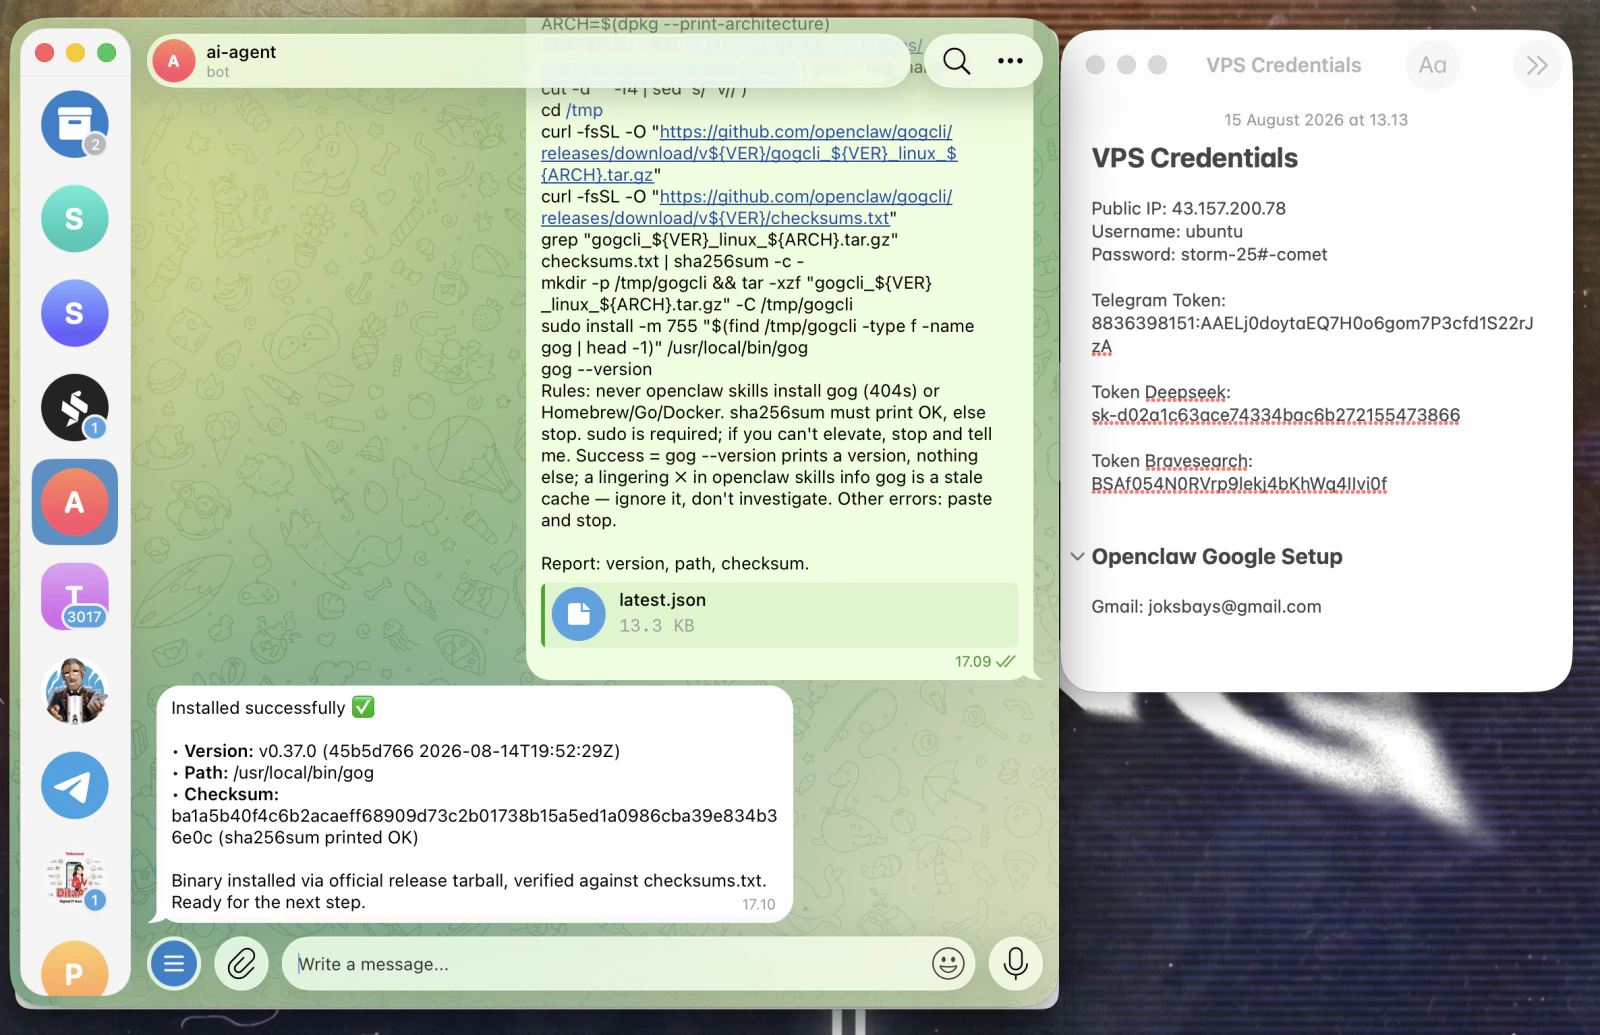
Task: Open the chat with the man's photo avatar
Action: [75, 691]
